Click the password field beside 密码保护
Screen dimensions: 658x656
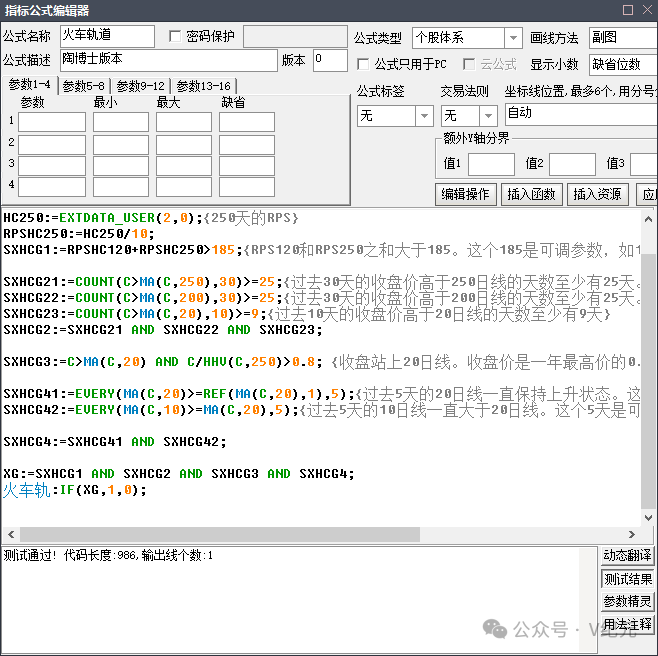point(295,37)
